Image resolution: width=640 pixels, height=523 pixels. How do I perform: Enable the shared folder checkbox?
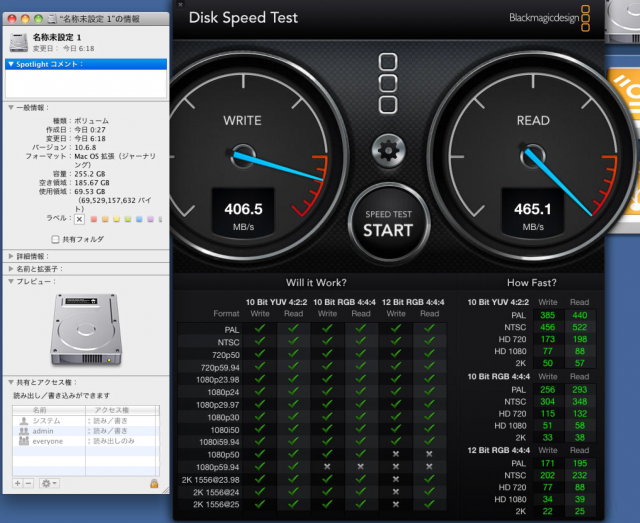pyautogui.click(x=55, y=240)
